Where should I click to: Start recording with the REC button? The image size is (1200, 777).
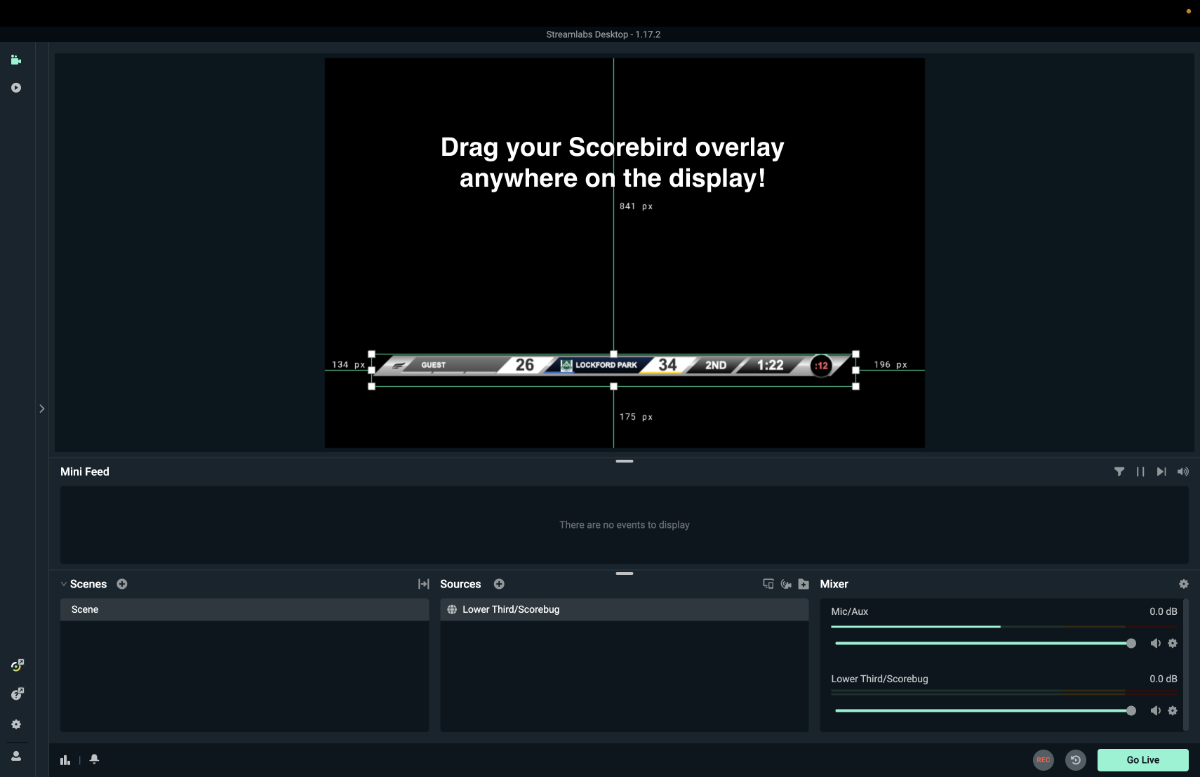pyautogui.click(x=1044, y=760)
